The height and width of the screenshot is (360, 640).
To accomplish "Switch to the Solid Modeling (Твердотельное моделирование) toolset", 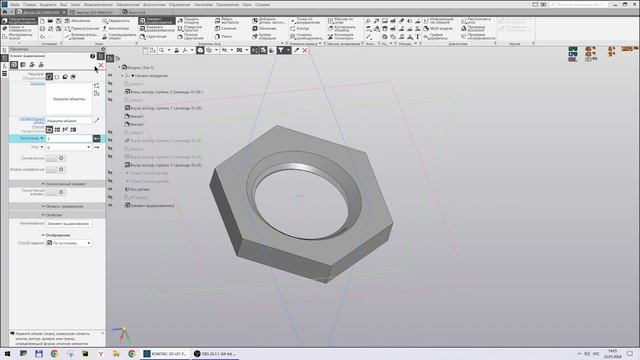I will (x=19, y=21).
